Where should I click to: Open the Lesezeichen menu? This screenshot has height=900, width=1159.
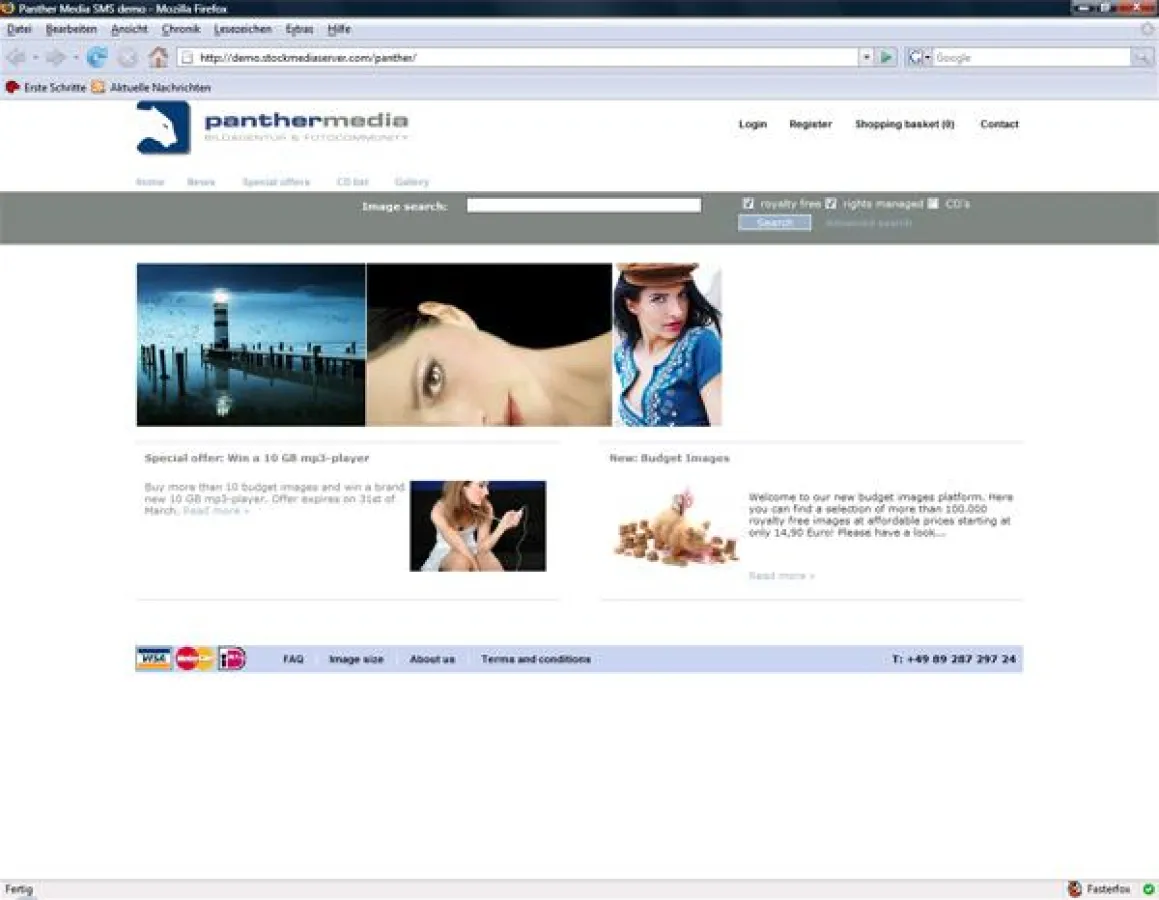point(242,30)
